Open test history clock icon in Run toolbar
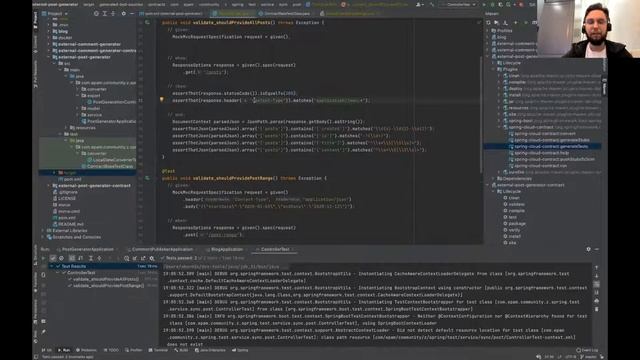The image size is (640, 360). point(127,258)
